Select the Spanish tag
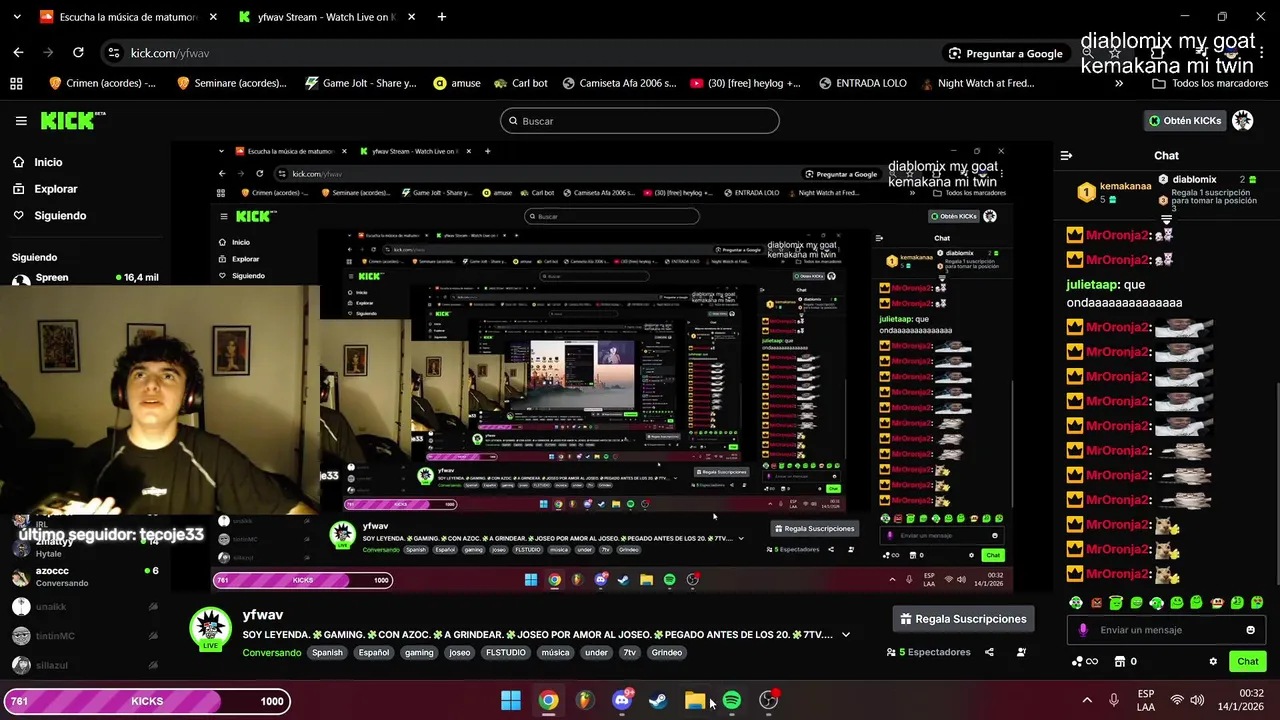The image size is (1280, 720). point(327,653)
